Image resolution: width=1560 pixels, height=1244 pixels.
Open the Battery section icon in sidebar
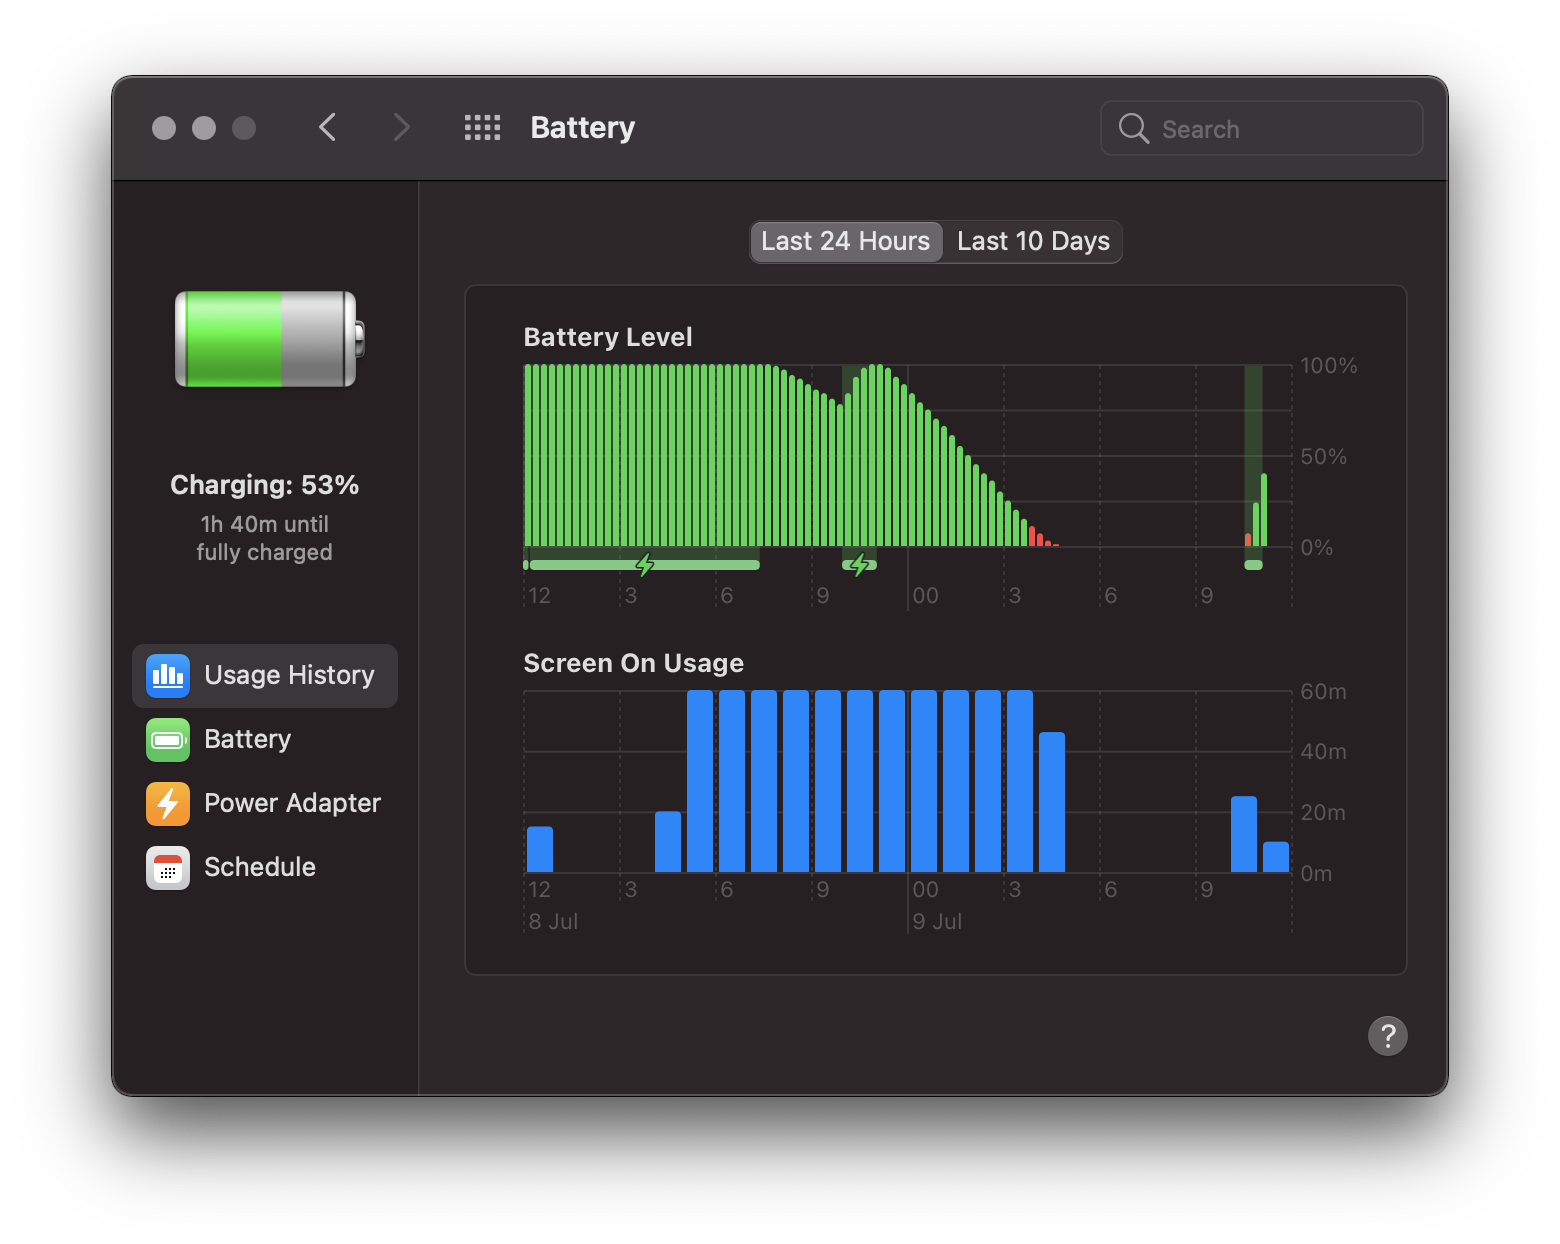(x=167, y=739)
